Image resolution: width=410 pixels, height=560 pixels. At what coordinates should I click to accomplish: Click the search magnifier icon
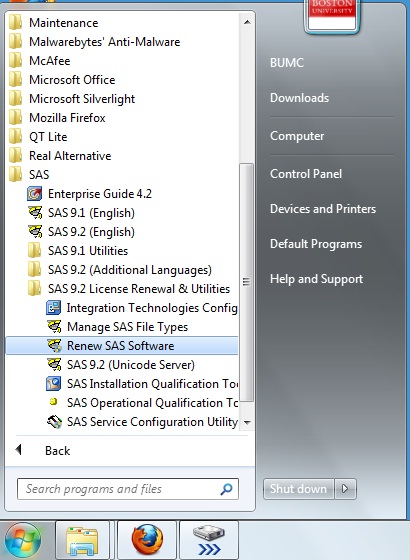click(226, 489)
